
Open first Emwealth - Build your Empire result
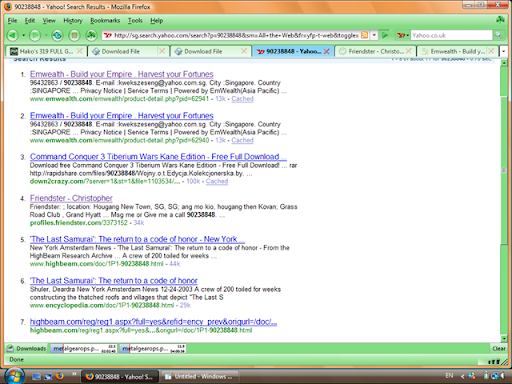(x=122, y=74)
